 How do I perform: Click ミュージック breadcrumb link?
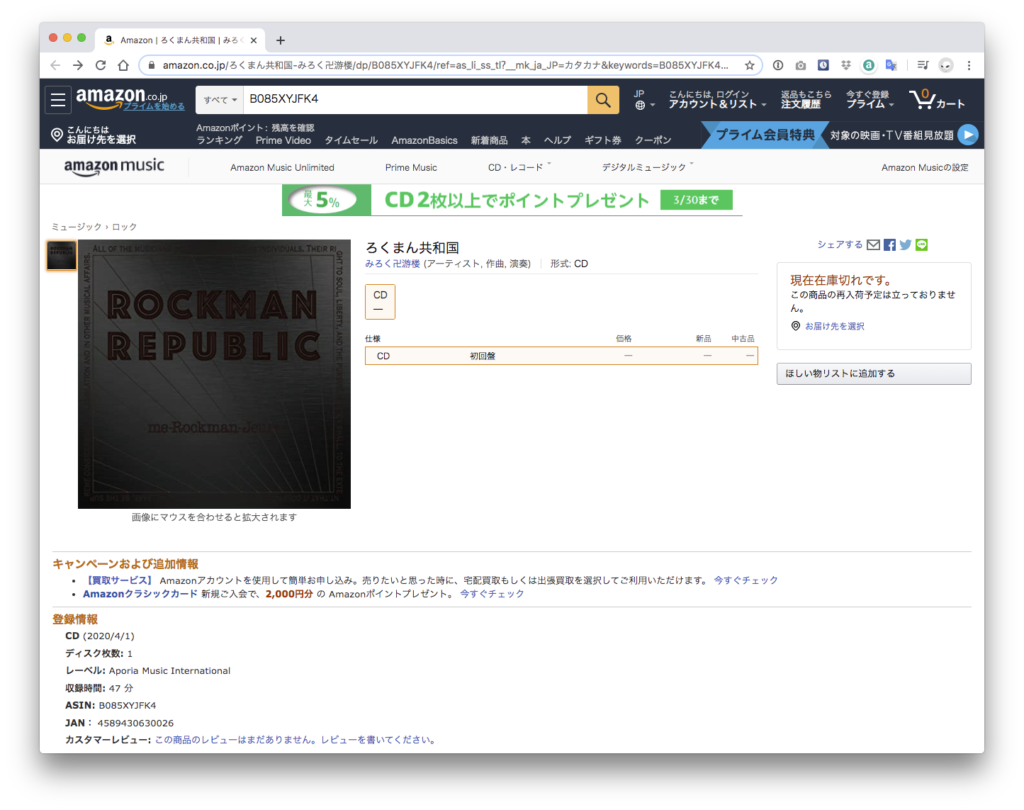click(76, 227)
